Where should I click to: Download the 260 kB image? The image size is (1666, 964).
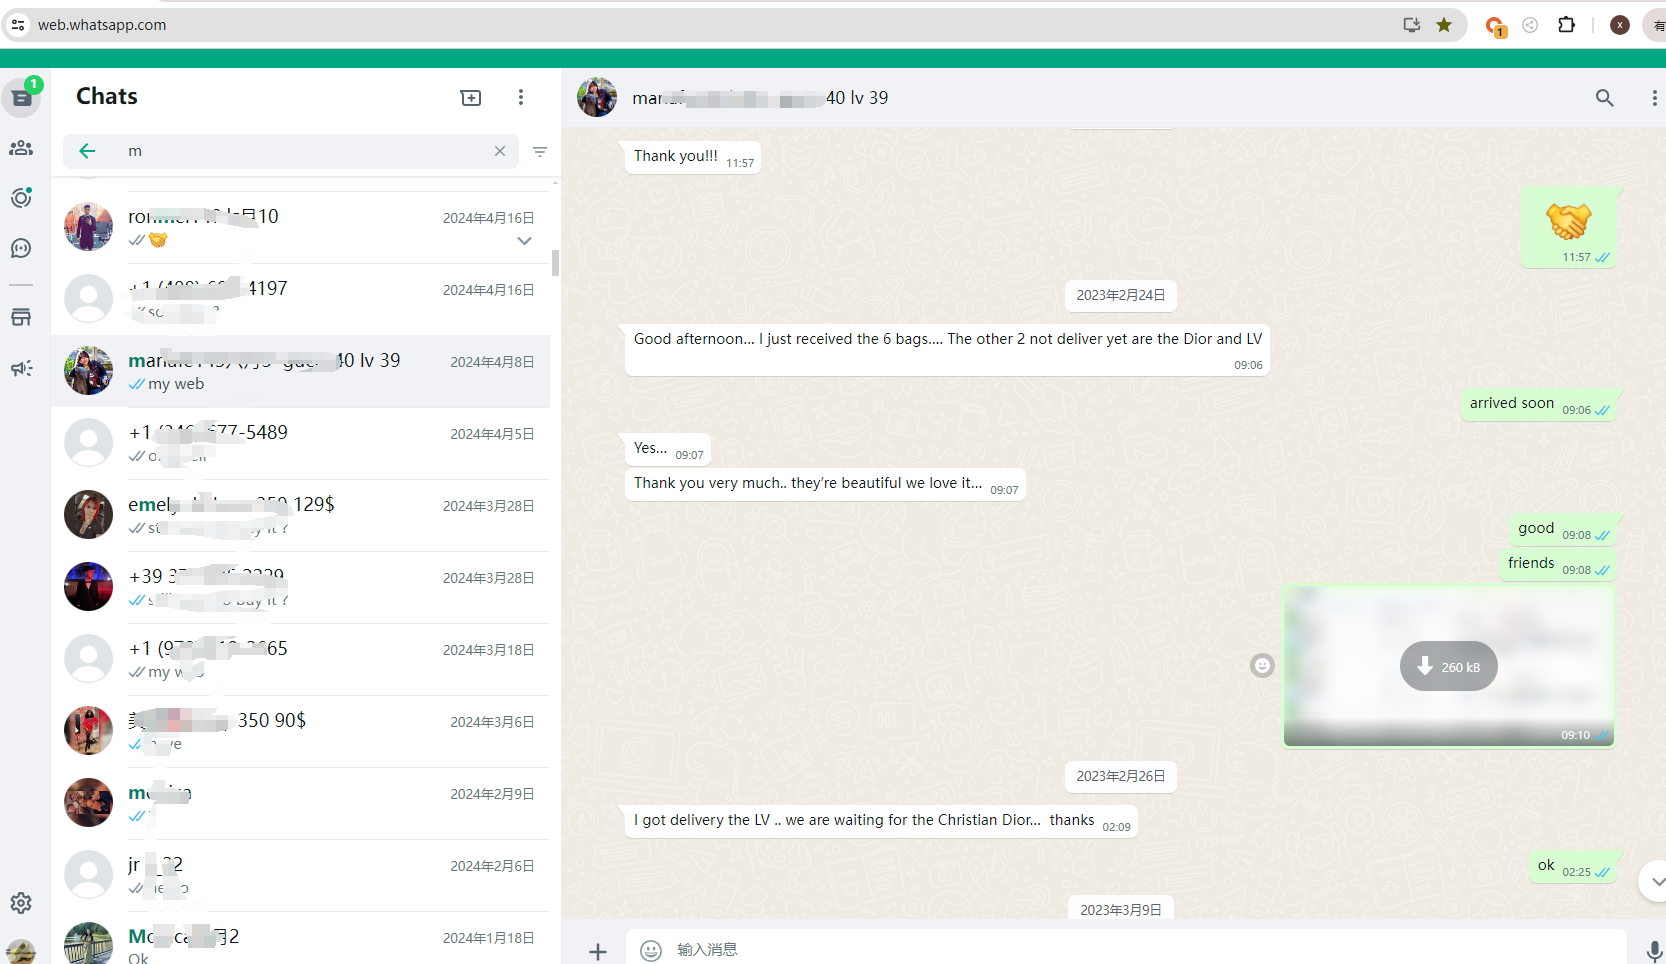pos(1448,666)
